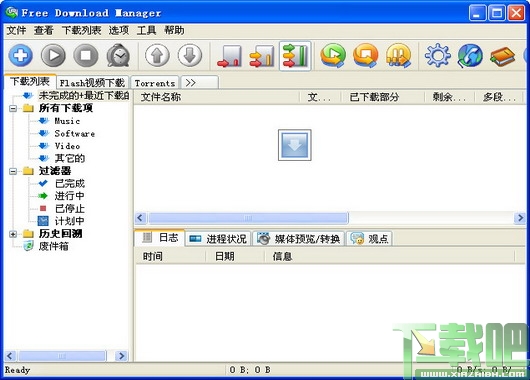
Task: Click the Ready status bar text
Action: coord(18,370)
